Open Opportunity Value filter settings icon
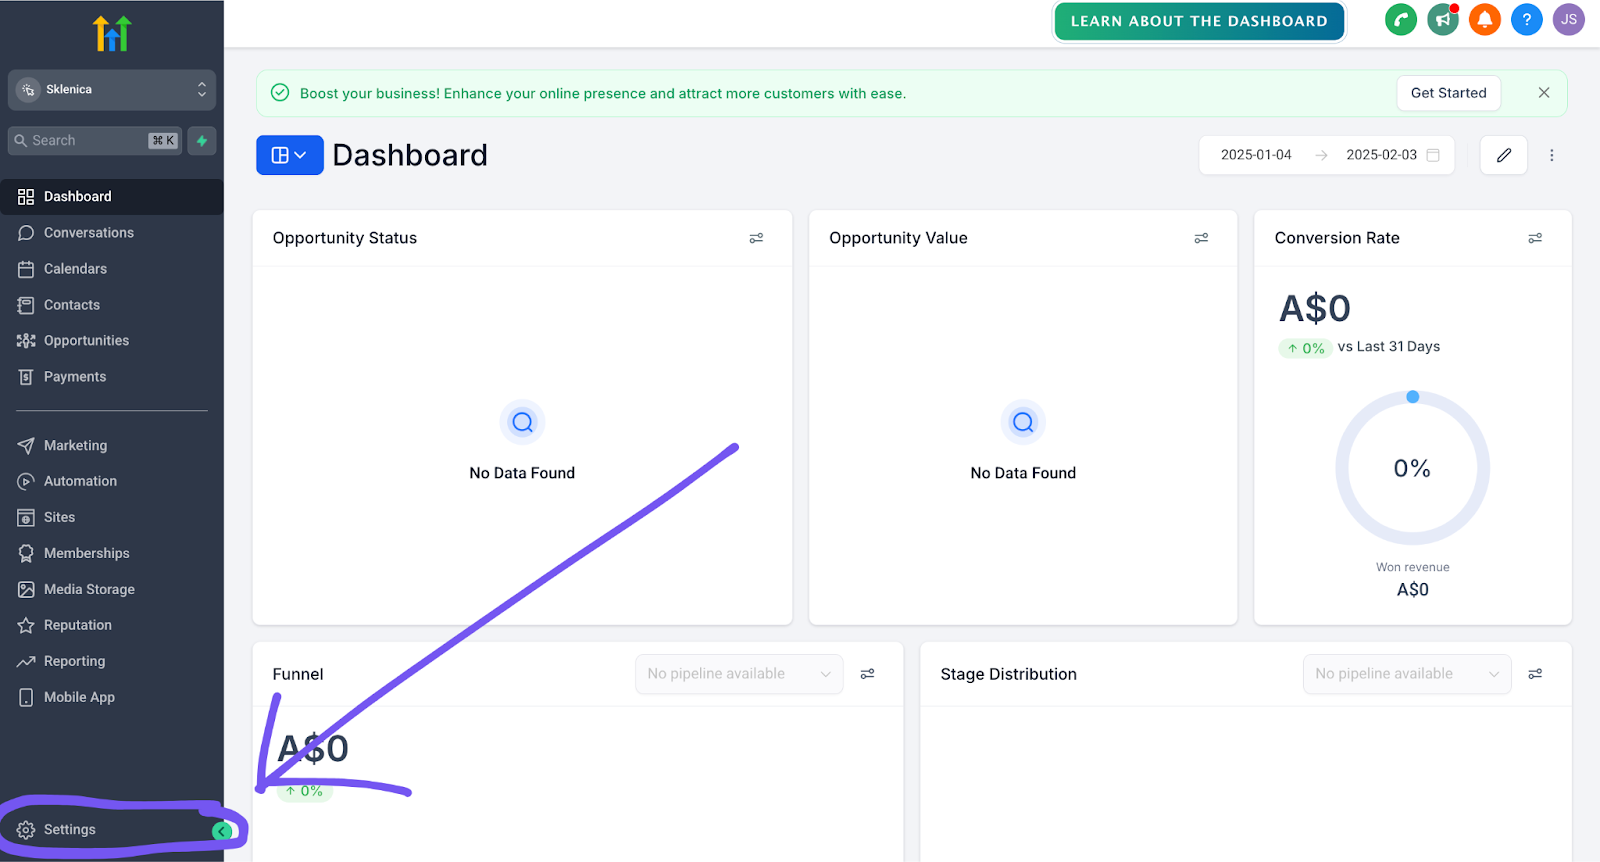1600x862 pixels. (x=1201, y=238)
